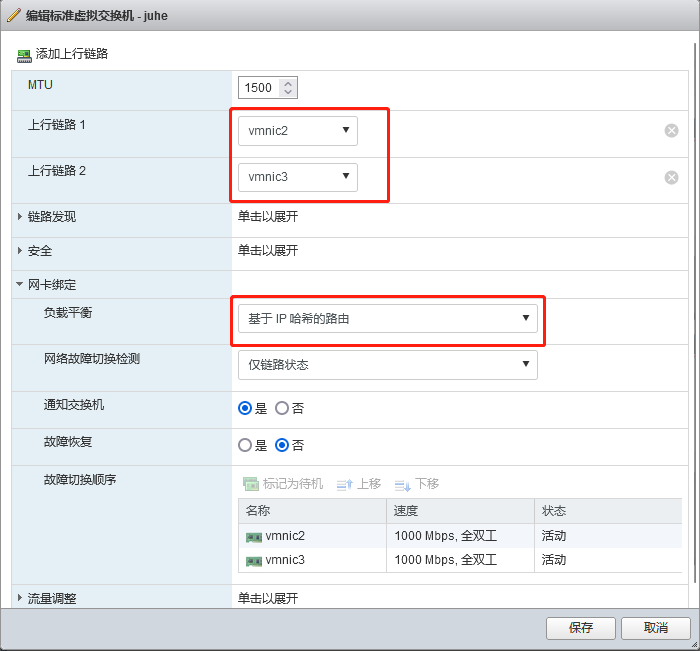The height and width of the screenshot is (651, 700).
Task: Select 否 for Notify switches (通知交换机)
Action: pyautogui.click(x=282, y=408)
